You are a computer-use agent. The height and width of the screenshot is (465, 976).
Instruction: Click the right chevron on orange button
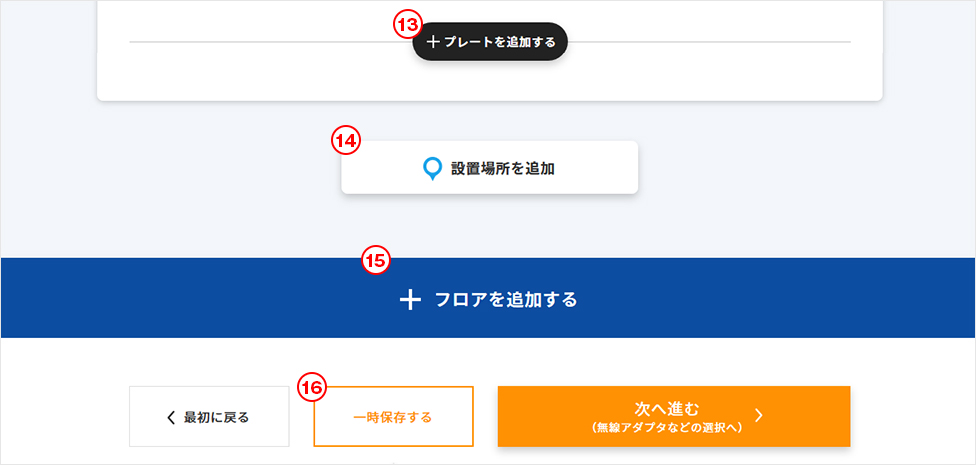759,415
